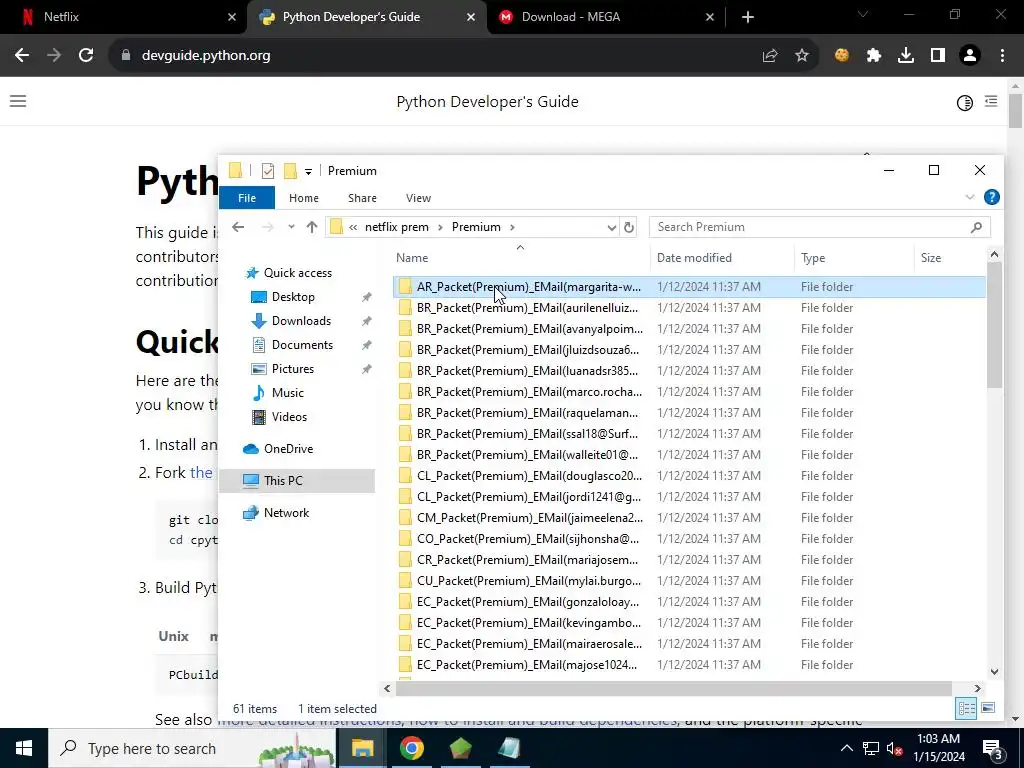Open File Explorer from the taskbar
The image size is (1024, 768).
[x=362, y=748]
